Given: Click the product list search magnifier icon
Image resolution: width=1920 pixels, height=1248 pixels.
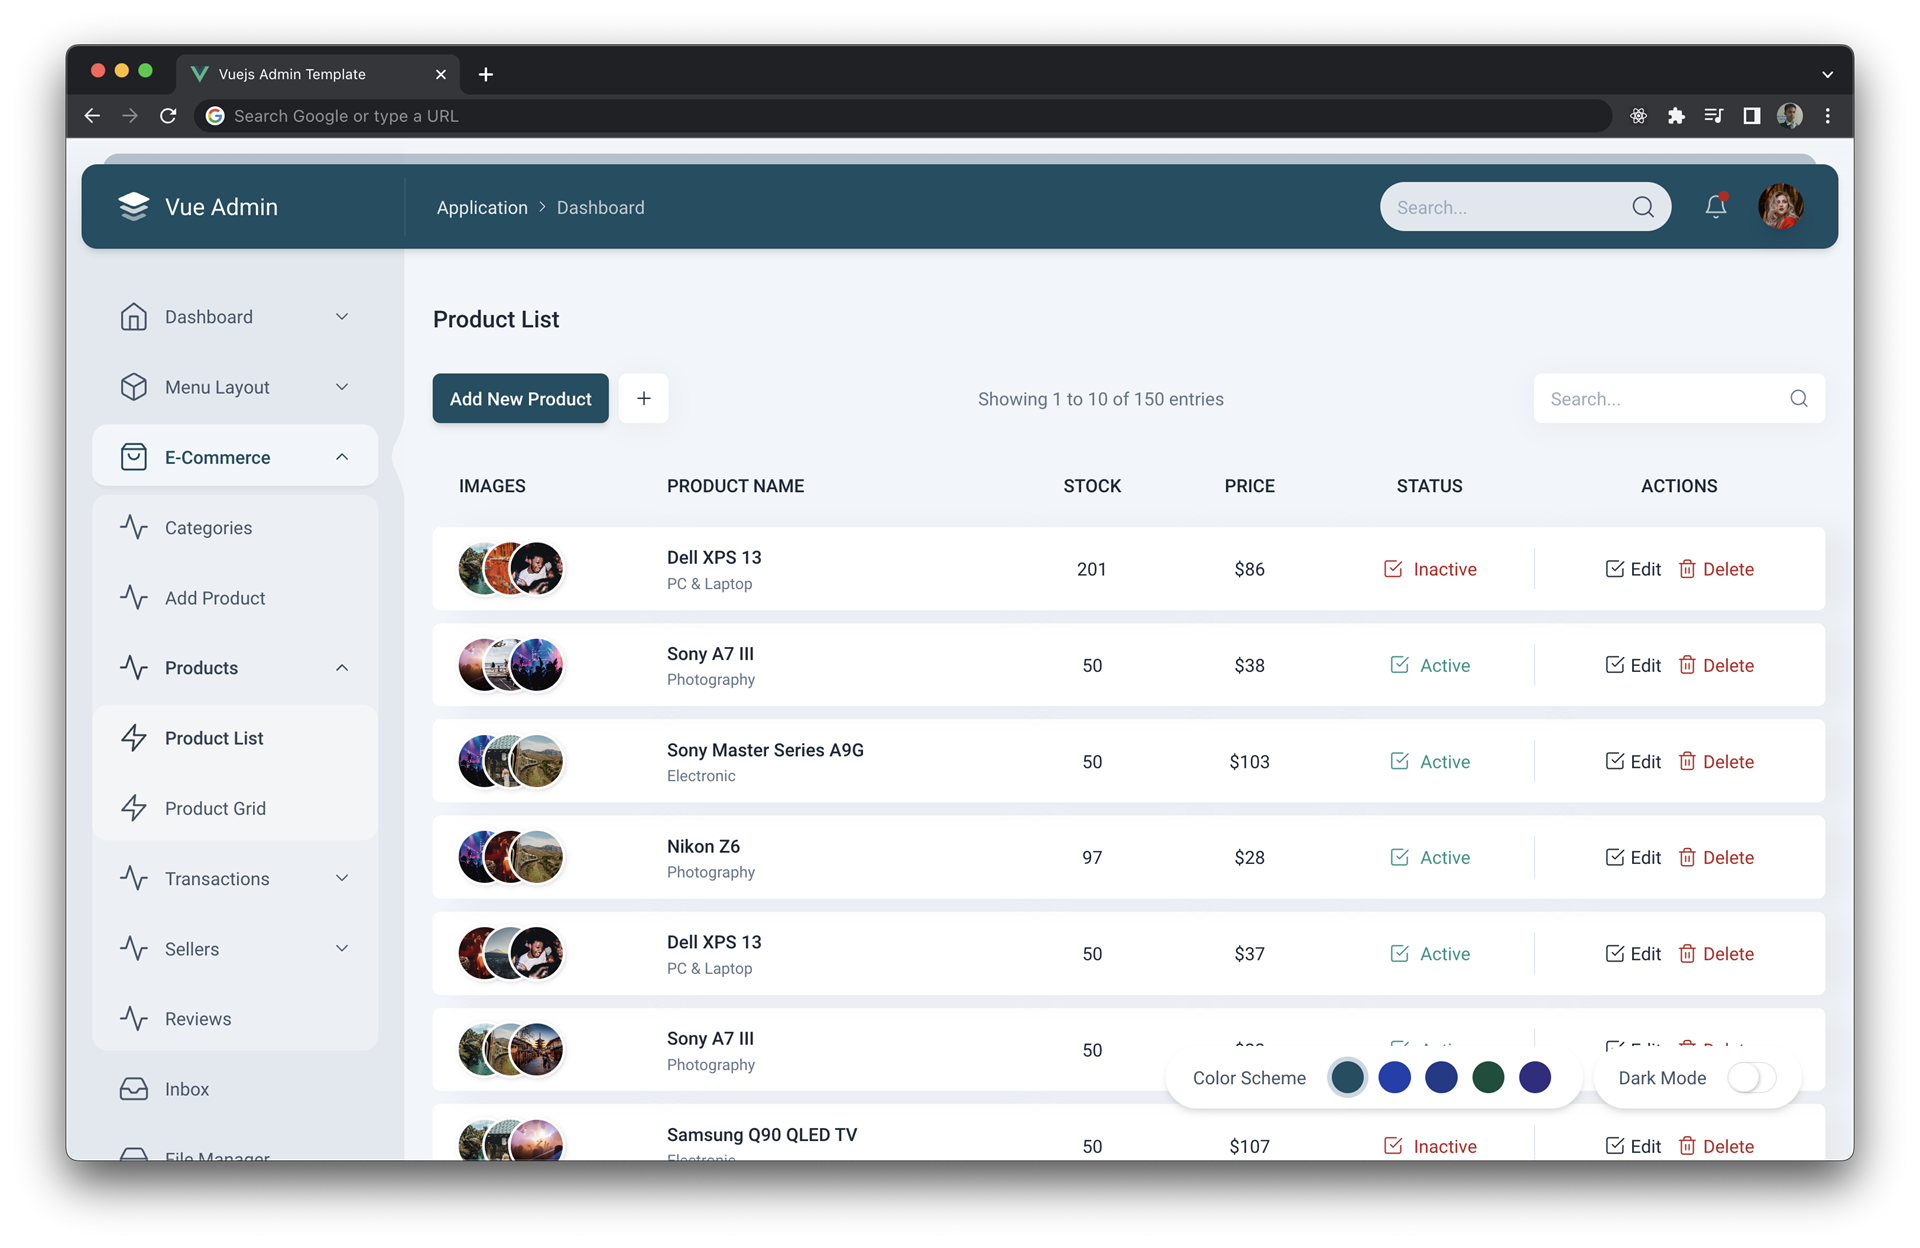Looking at the screenshot, I should 1799,398.
